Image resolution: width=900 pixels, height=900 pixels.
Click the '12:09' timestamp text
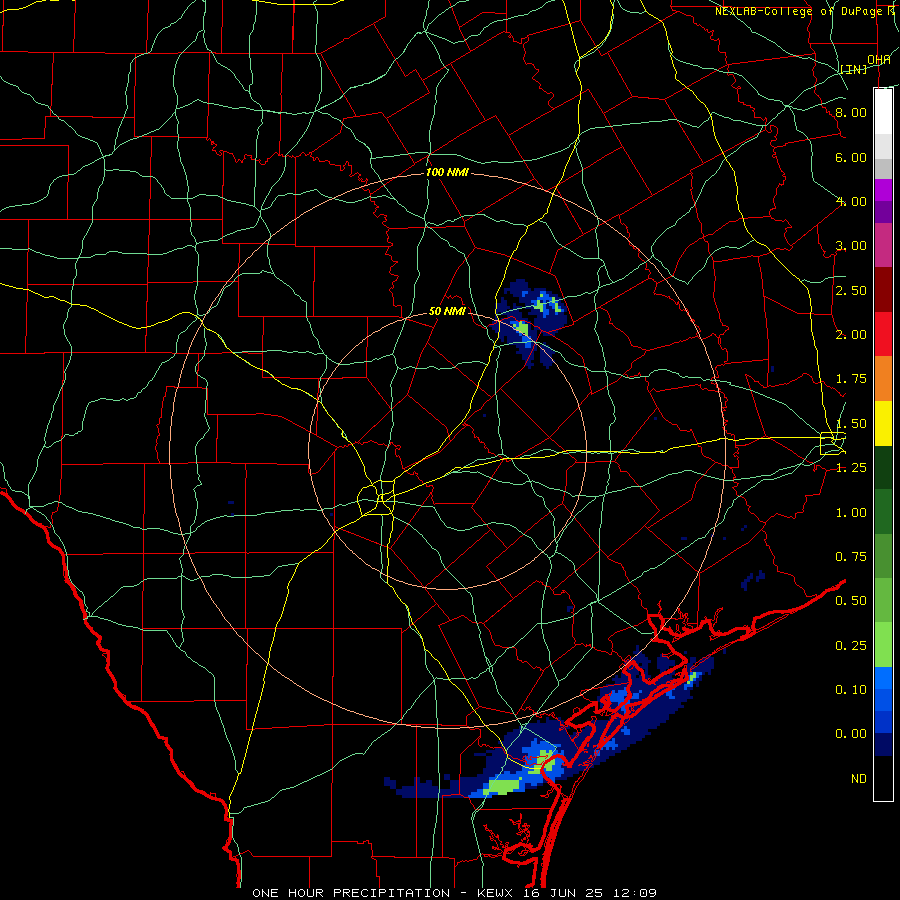[634, 893]
